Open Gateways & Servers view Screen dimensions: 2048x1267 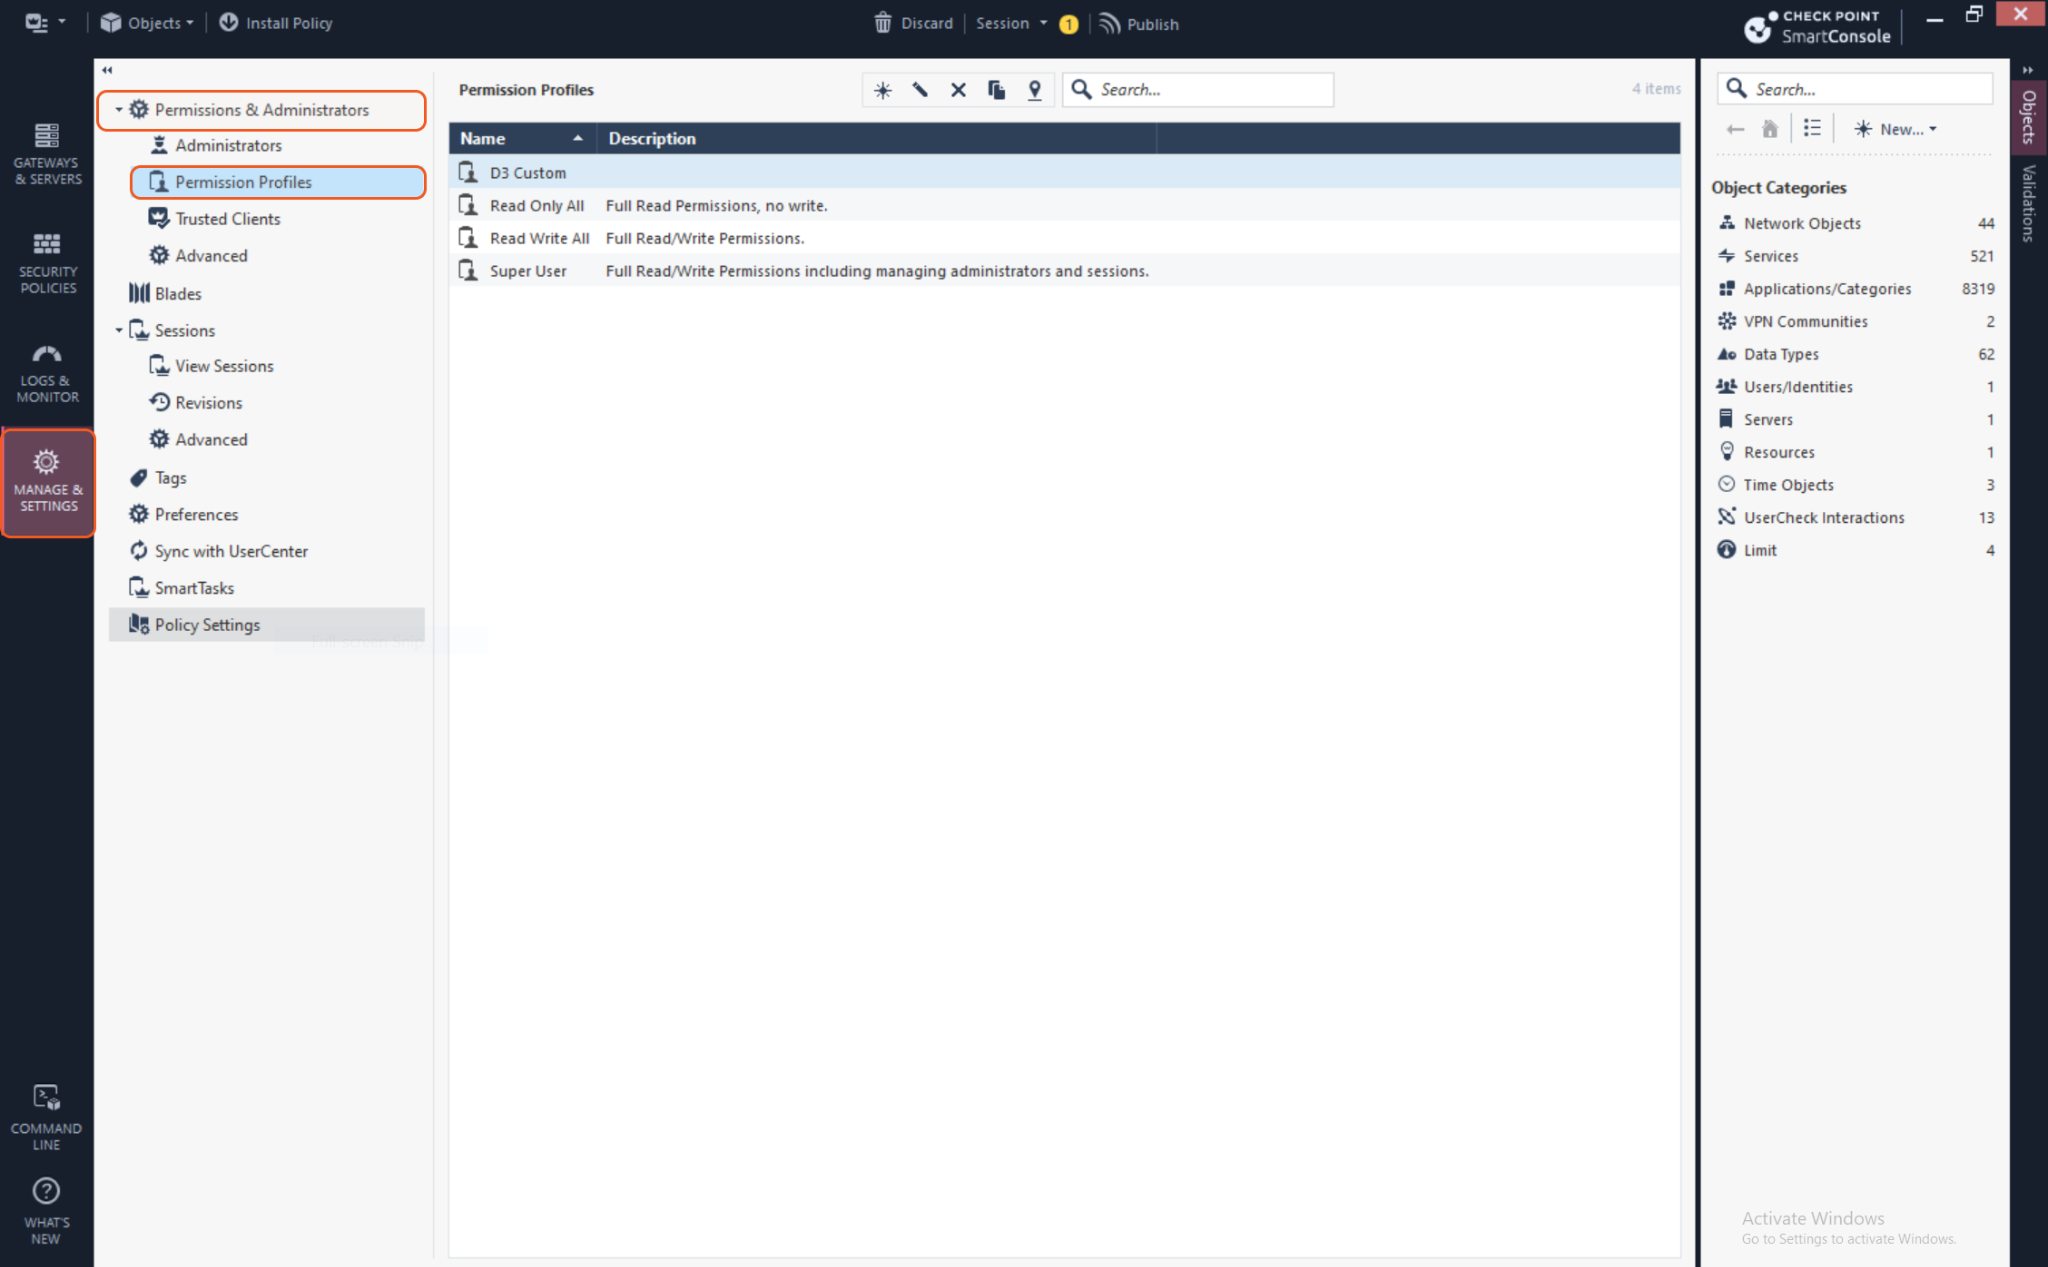[x=47, y=154]
